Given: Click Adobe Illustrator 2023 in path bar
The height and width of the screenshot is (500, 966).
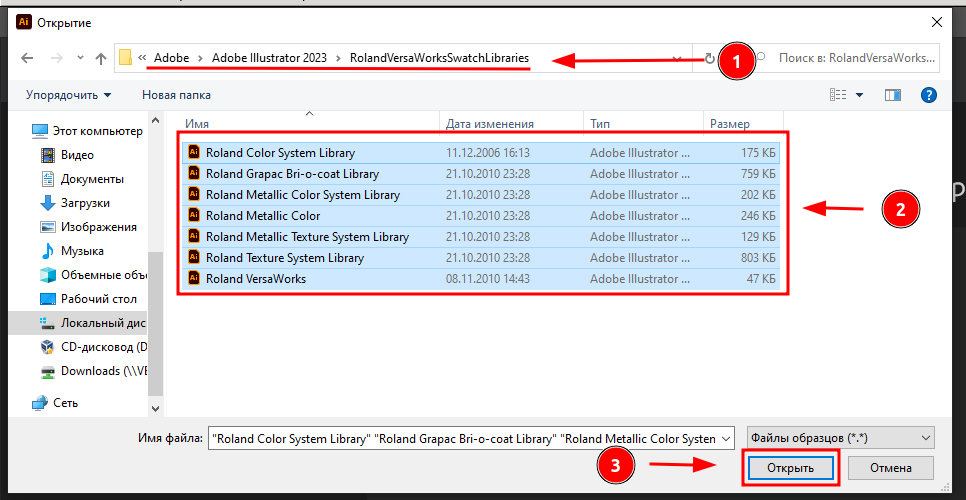Looking at the screenshot, I should click(x=274, y=58).
